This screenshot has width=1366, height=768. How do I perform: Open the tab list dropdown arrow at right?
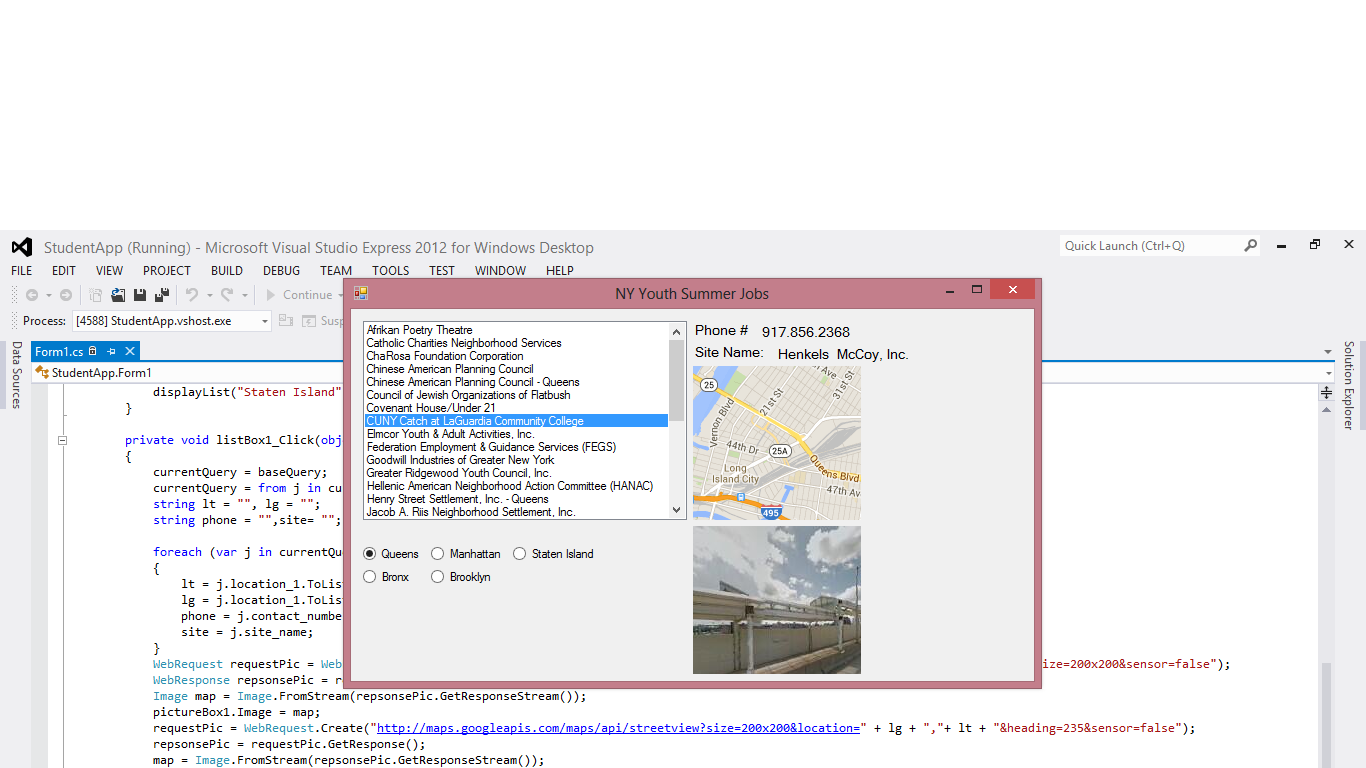click(x=1328, y=352)
